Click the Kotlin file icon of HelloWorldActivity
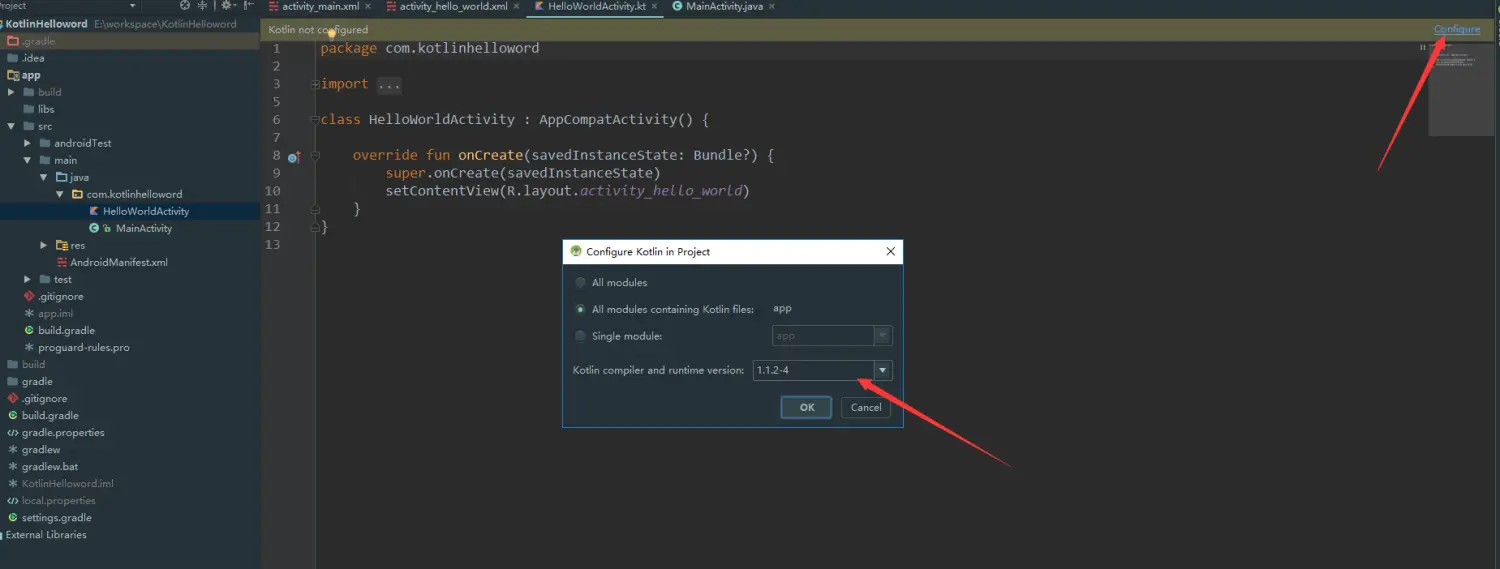The height and width of the screenshot is (569, 1500). [94, 211]
